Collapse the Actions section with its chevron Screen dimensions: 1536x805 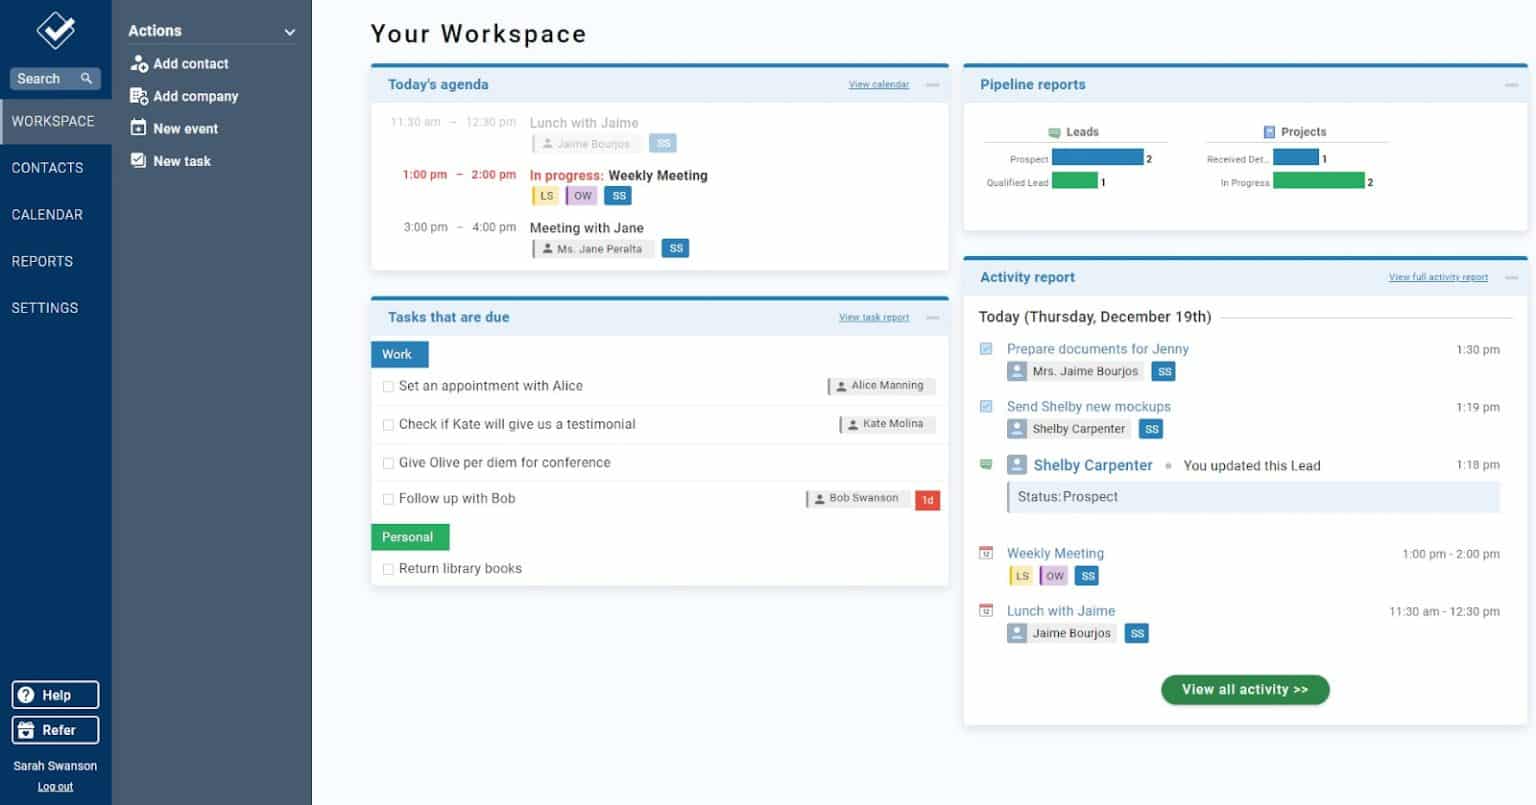click(289, 31)
